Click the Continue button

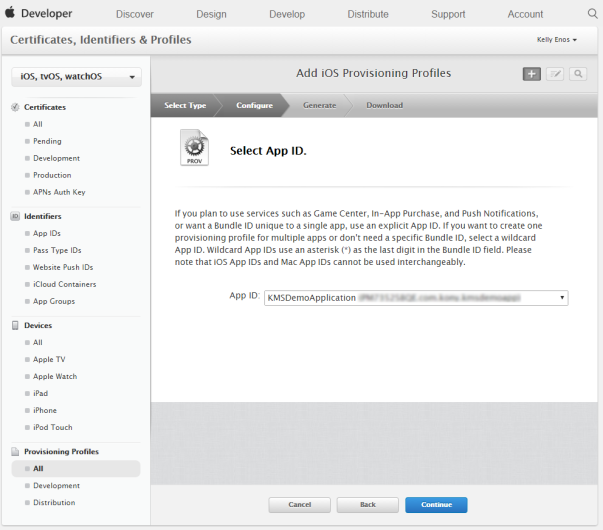click(436, 505)
